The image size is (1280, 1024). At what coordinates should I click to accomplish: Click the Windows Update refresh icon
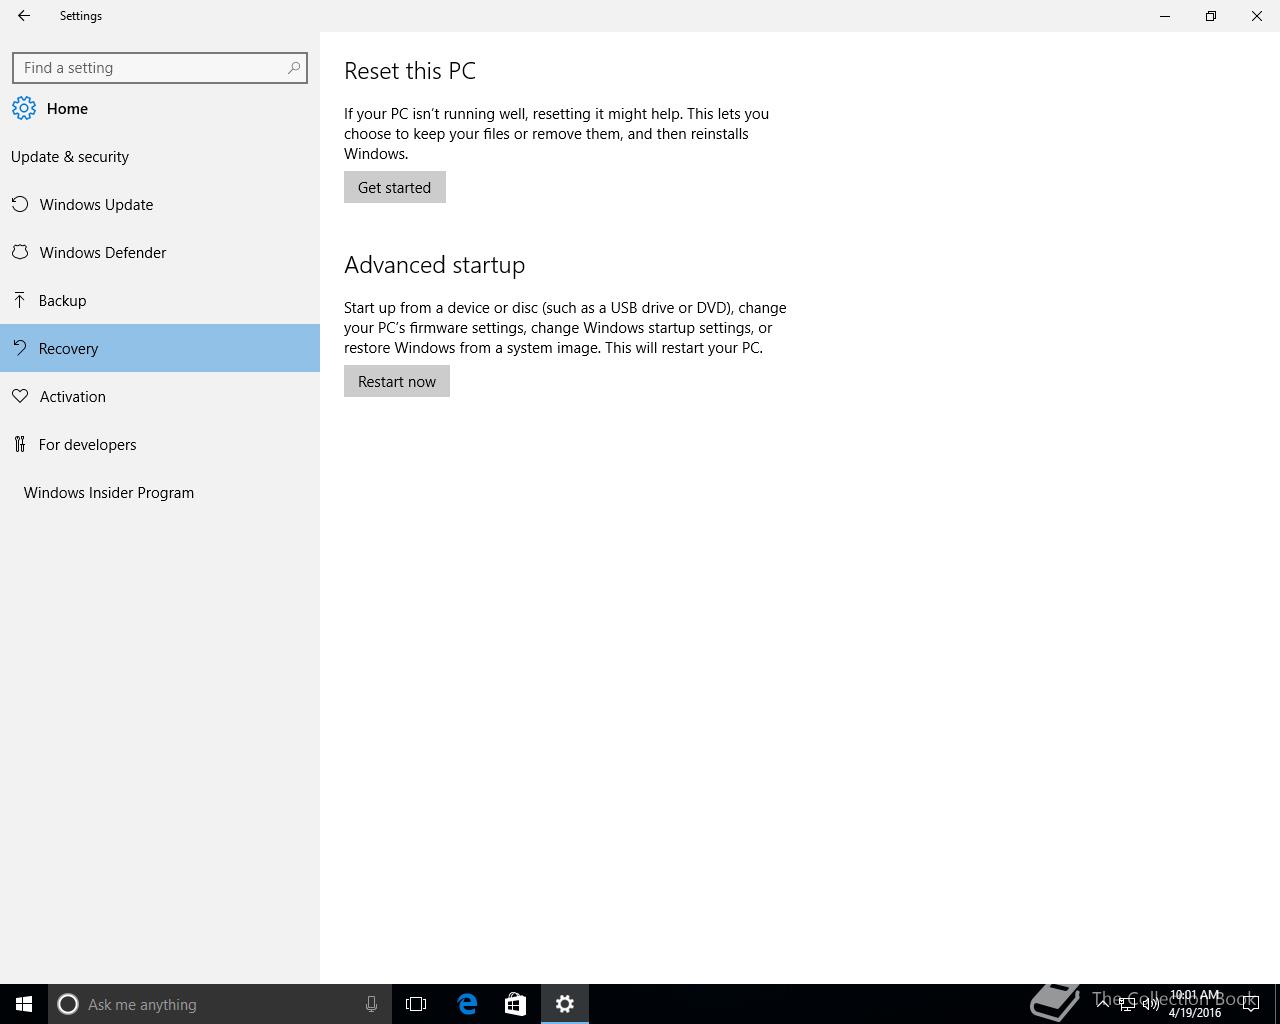pyautogui.click(x=20, y=204)
